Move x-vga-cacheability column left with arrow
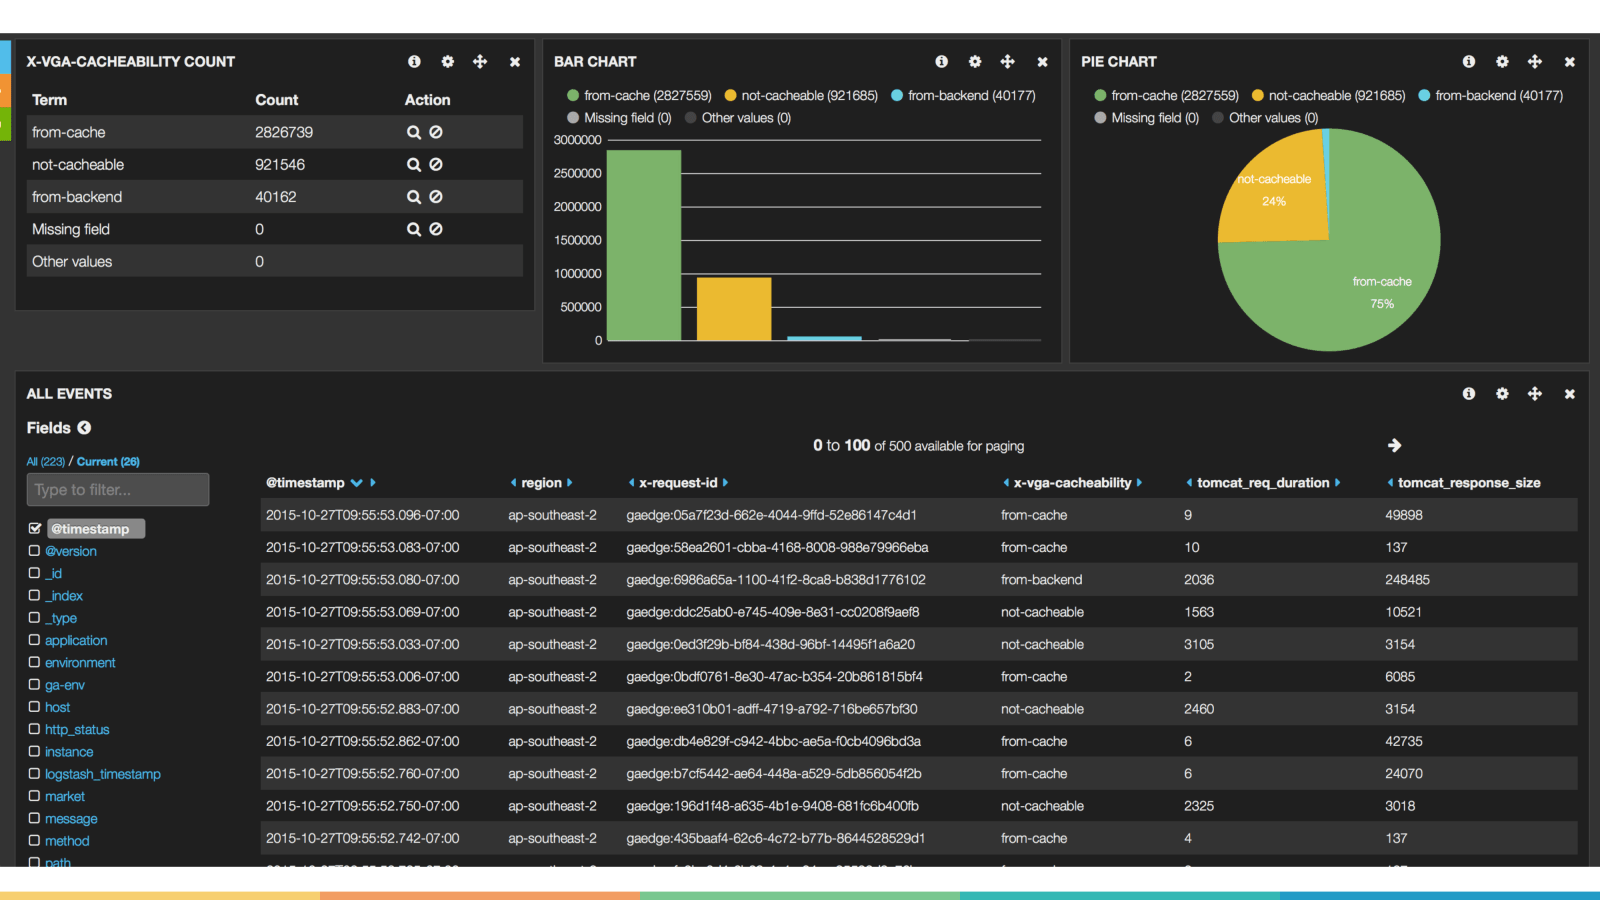Viewport: 1600px width, 900px height. [1006, 483]
